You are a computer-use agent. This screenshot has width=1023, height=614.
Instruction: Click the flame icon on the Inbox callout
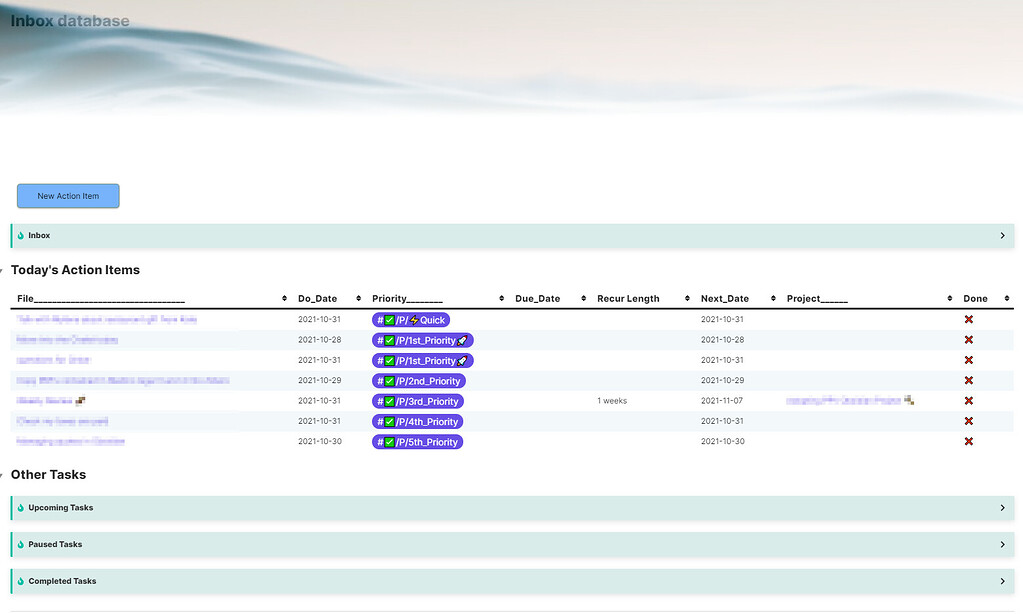click(x=22, y=235)
